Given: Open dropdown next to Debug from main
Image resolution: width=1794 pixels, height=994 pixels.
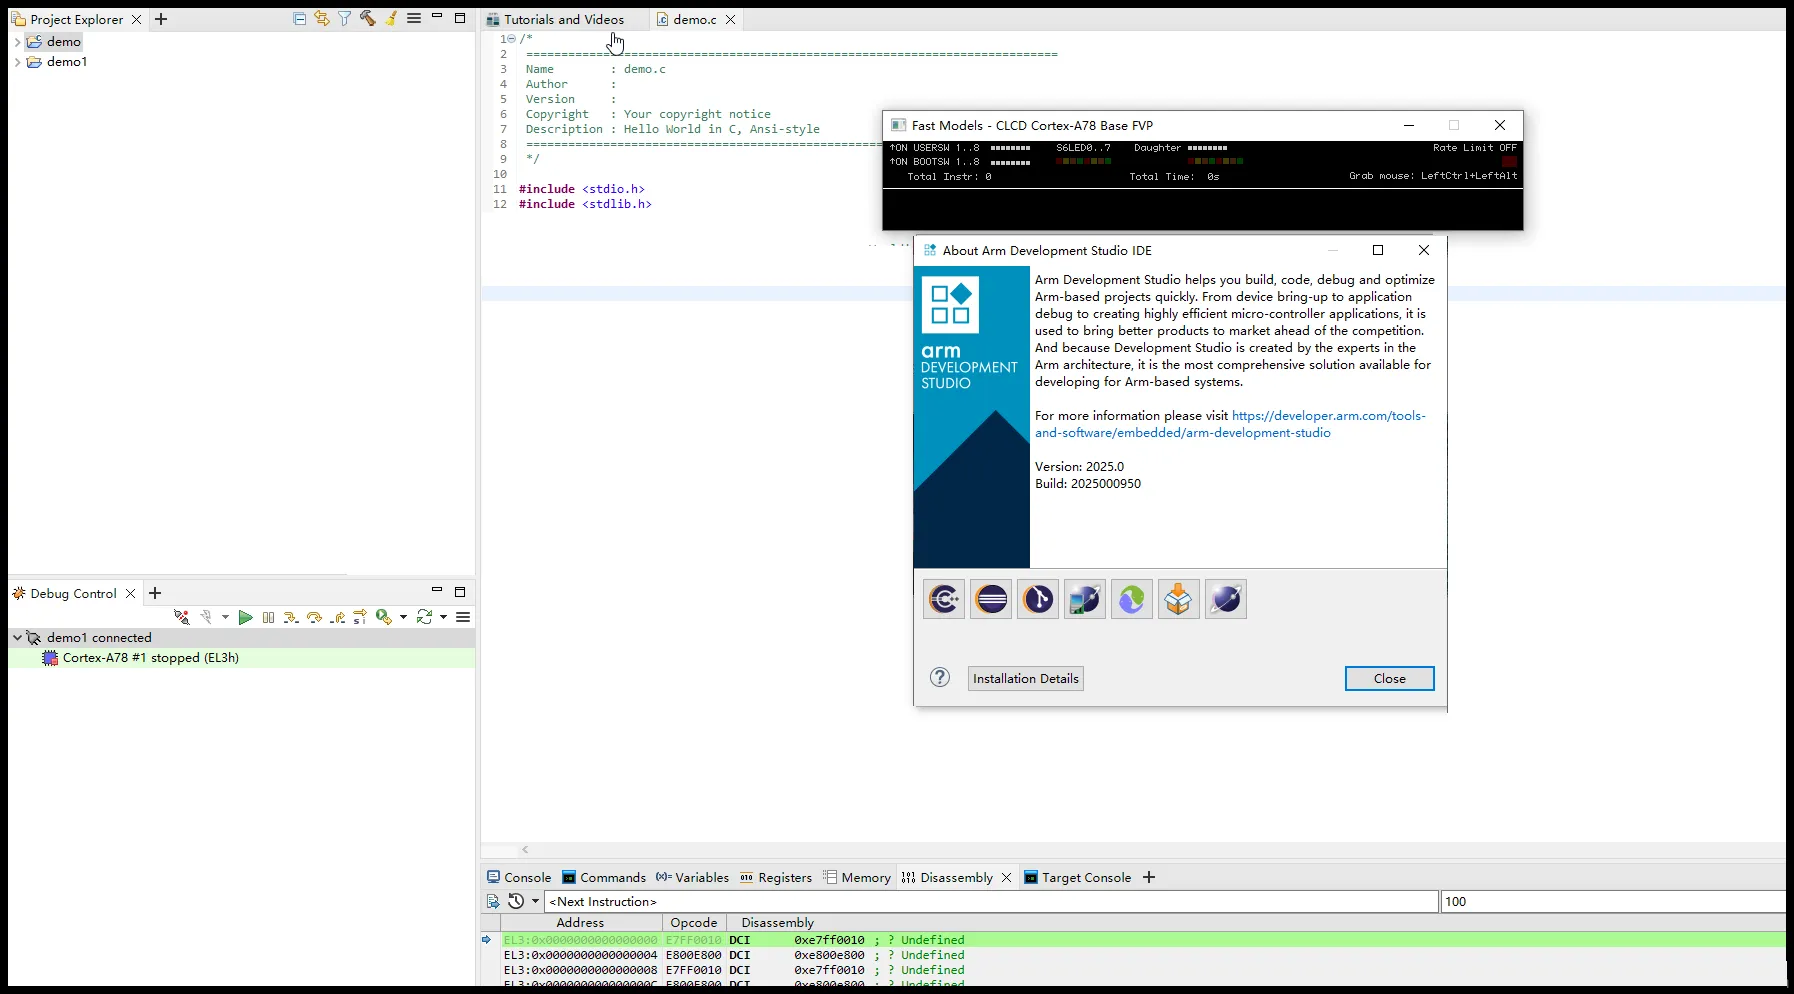Looking at the screenshot, I should coord(403,618).
